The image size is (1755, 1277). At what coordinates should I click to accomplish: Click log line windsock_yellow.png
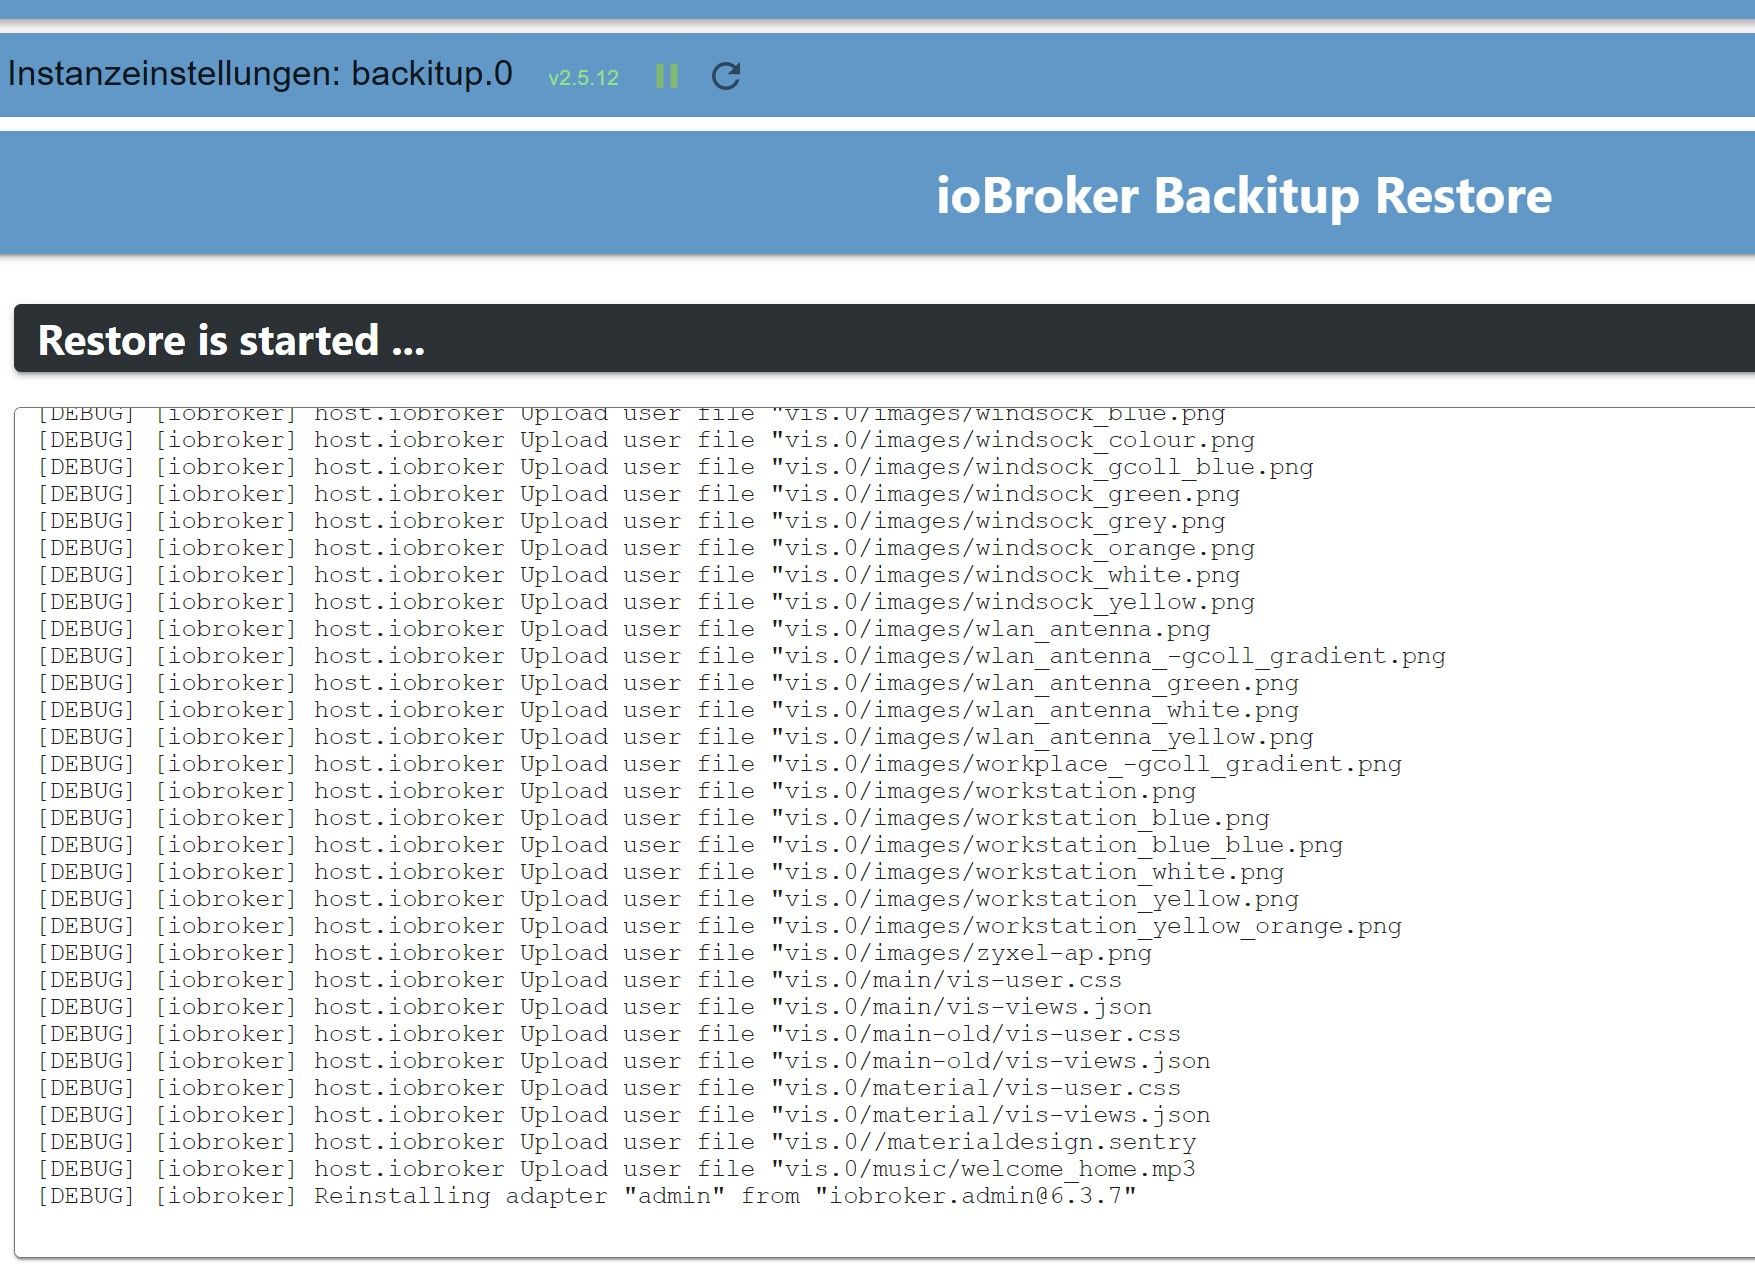pyautogui.click(x=646, y=602)
